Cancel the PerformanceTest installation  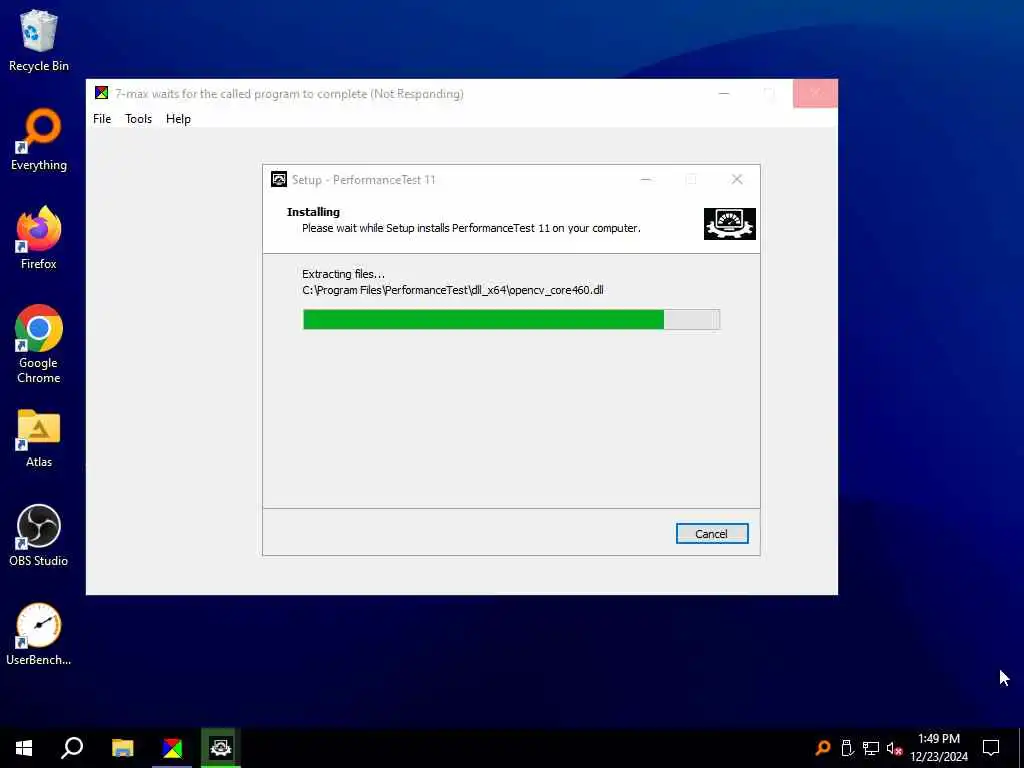pos(712,534)
